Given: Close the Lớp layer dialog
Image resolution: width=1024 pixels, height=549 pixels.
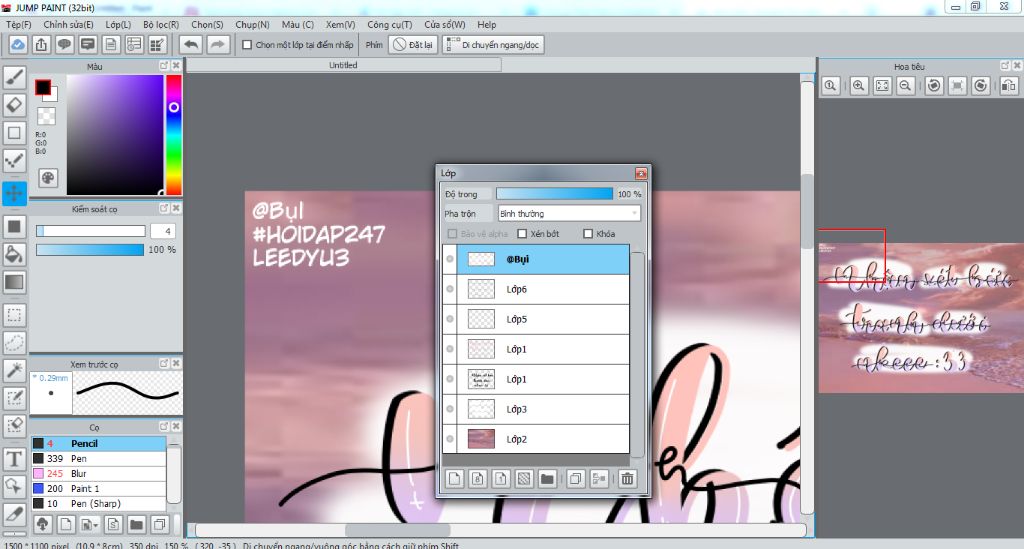Looking at the screenshot, I should (641, 174).
